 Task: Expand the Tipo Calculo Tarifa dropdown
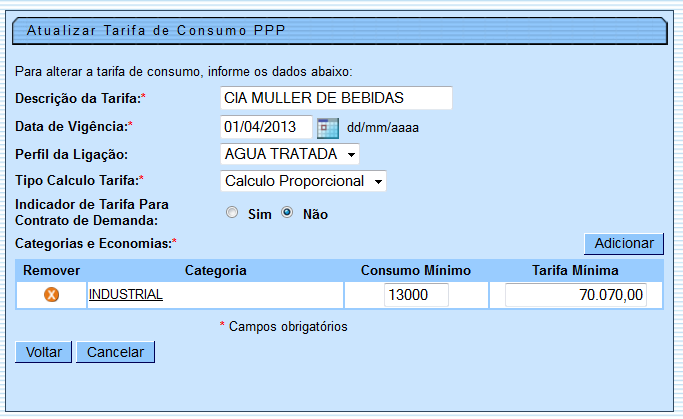click(x=302, y=181)
